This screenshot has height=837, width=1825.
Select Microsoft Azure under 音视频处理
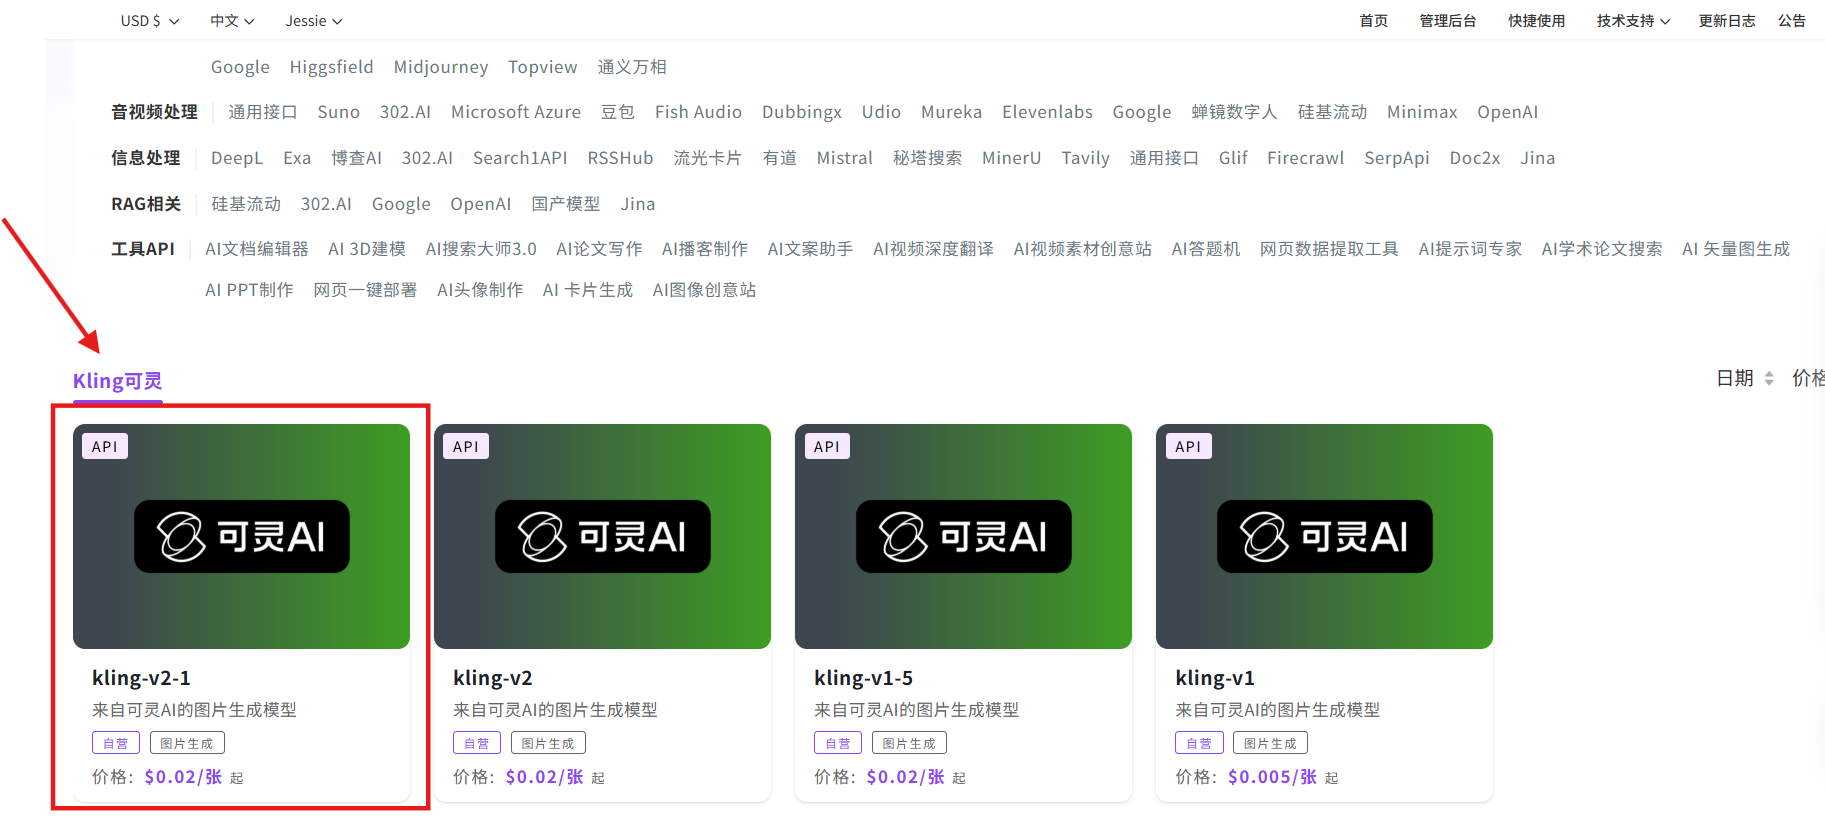tap(516, 112)
